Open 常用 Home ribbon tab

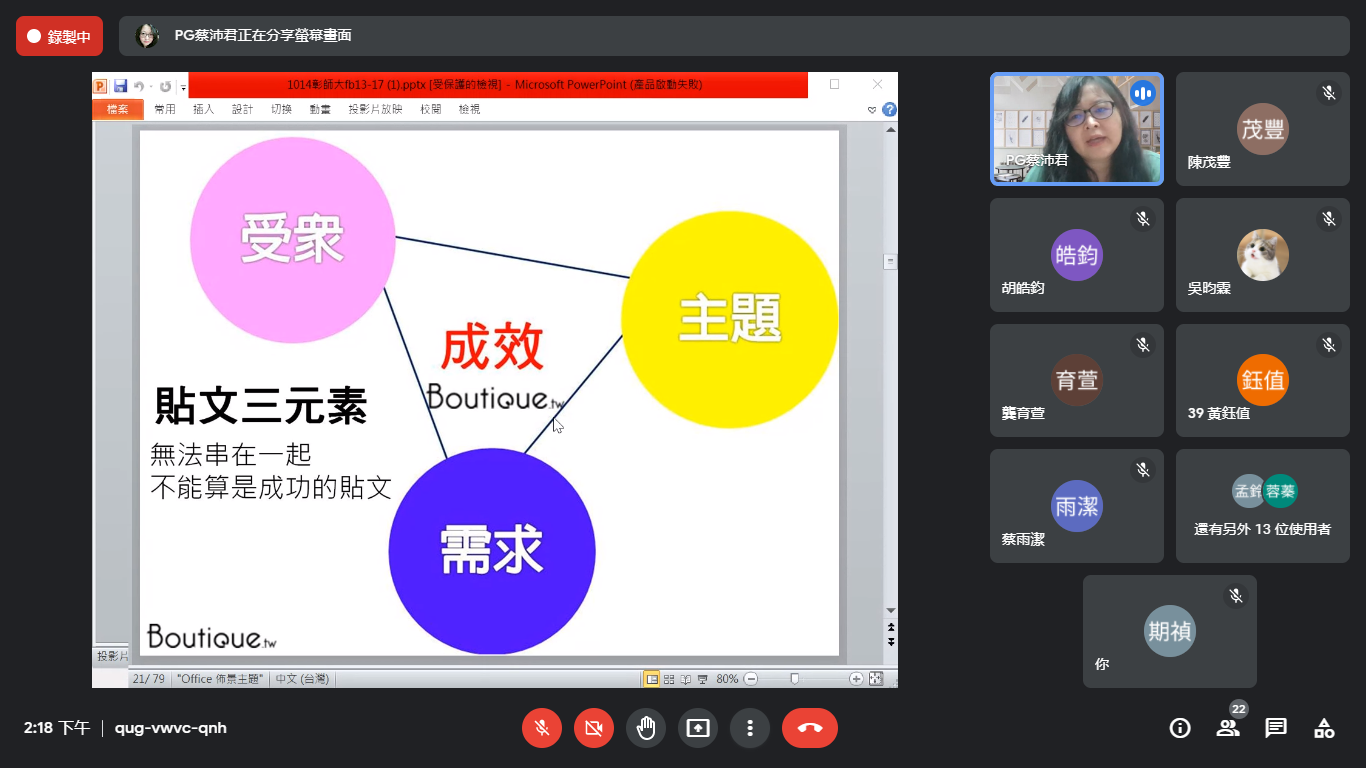pyautogui.click(x=165, y=109)
